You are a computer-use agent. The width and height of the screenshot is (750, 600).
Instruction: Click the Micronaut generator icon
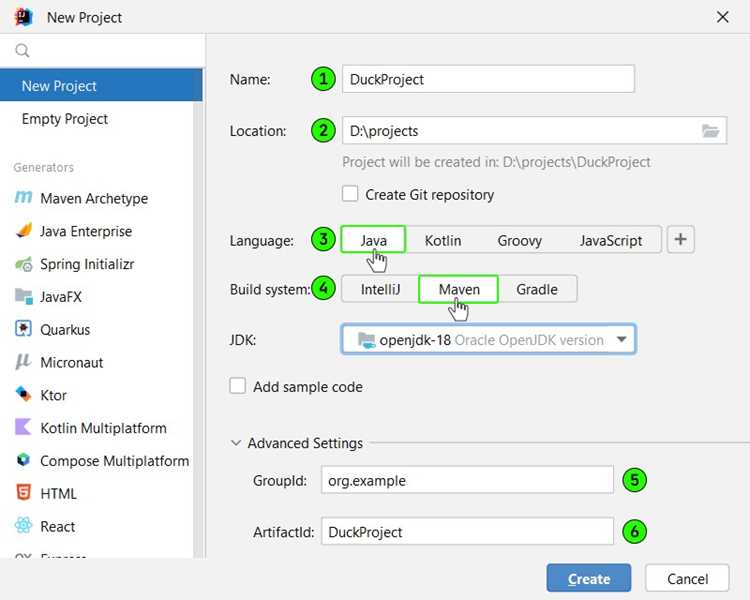(x=23, y=362)
